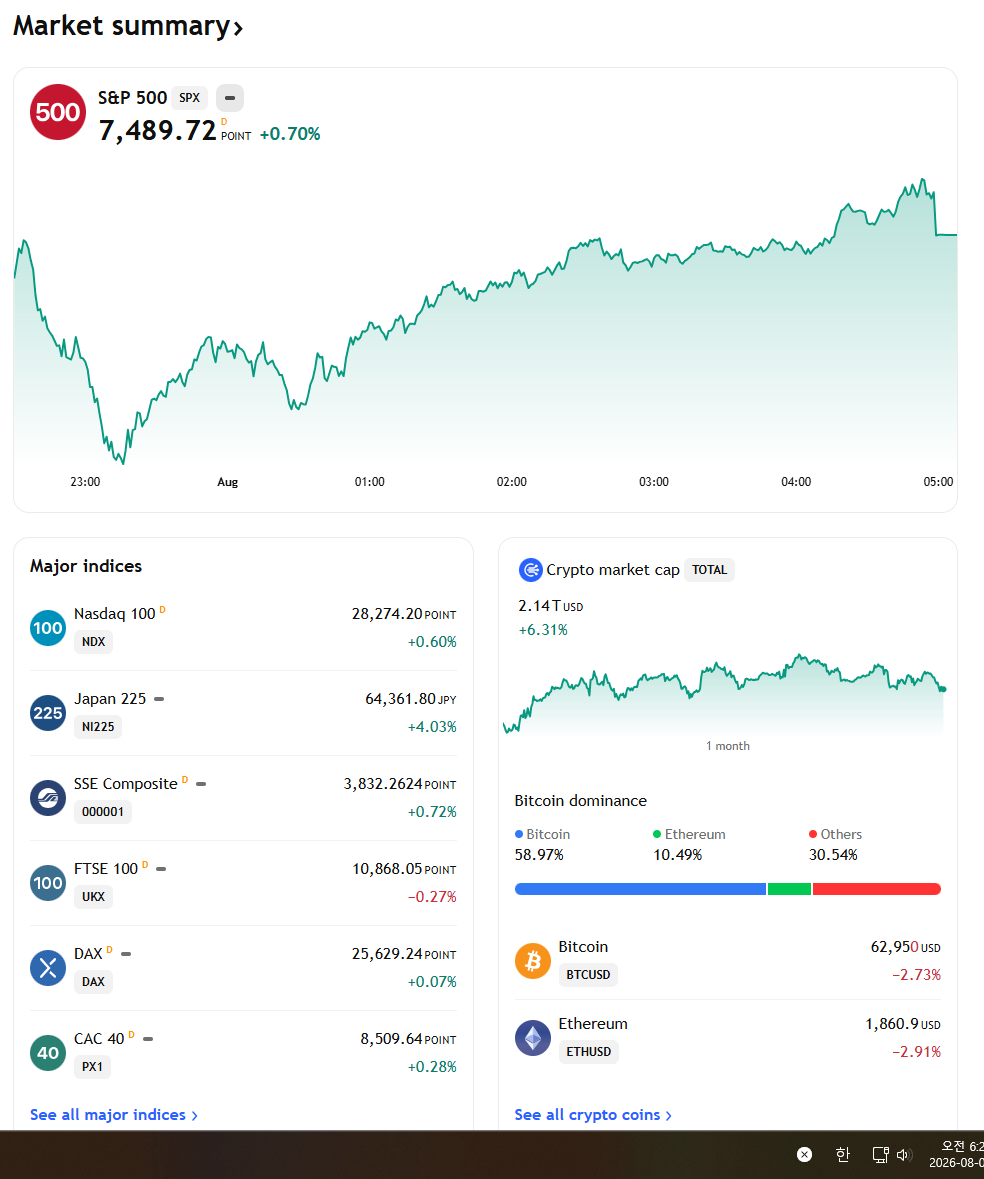The image size is (984, 1179).
Task: Click the 2.14 T USD crypto cap value
Action: (x=551, y=605)
